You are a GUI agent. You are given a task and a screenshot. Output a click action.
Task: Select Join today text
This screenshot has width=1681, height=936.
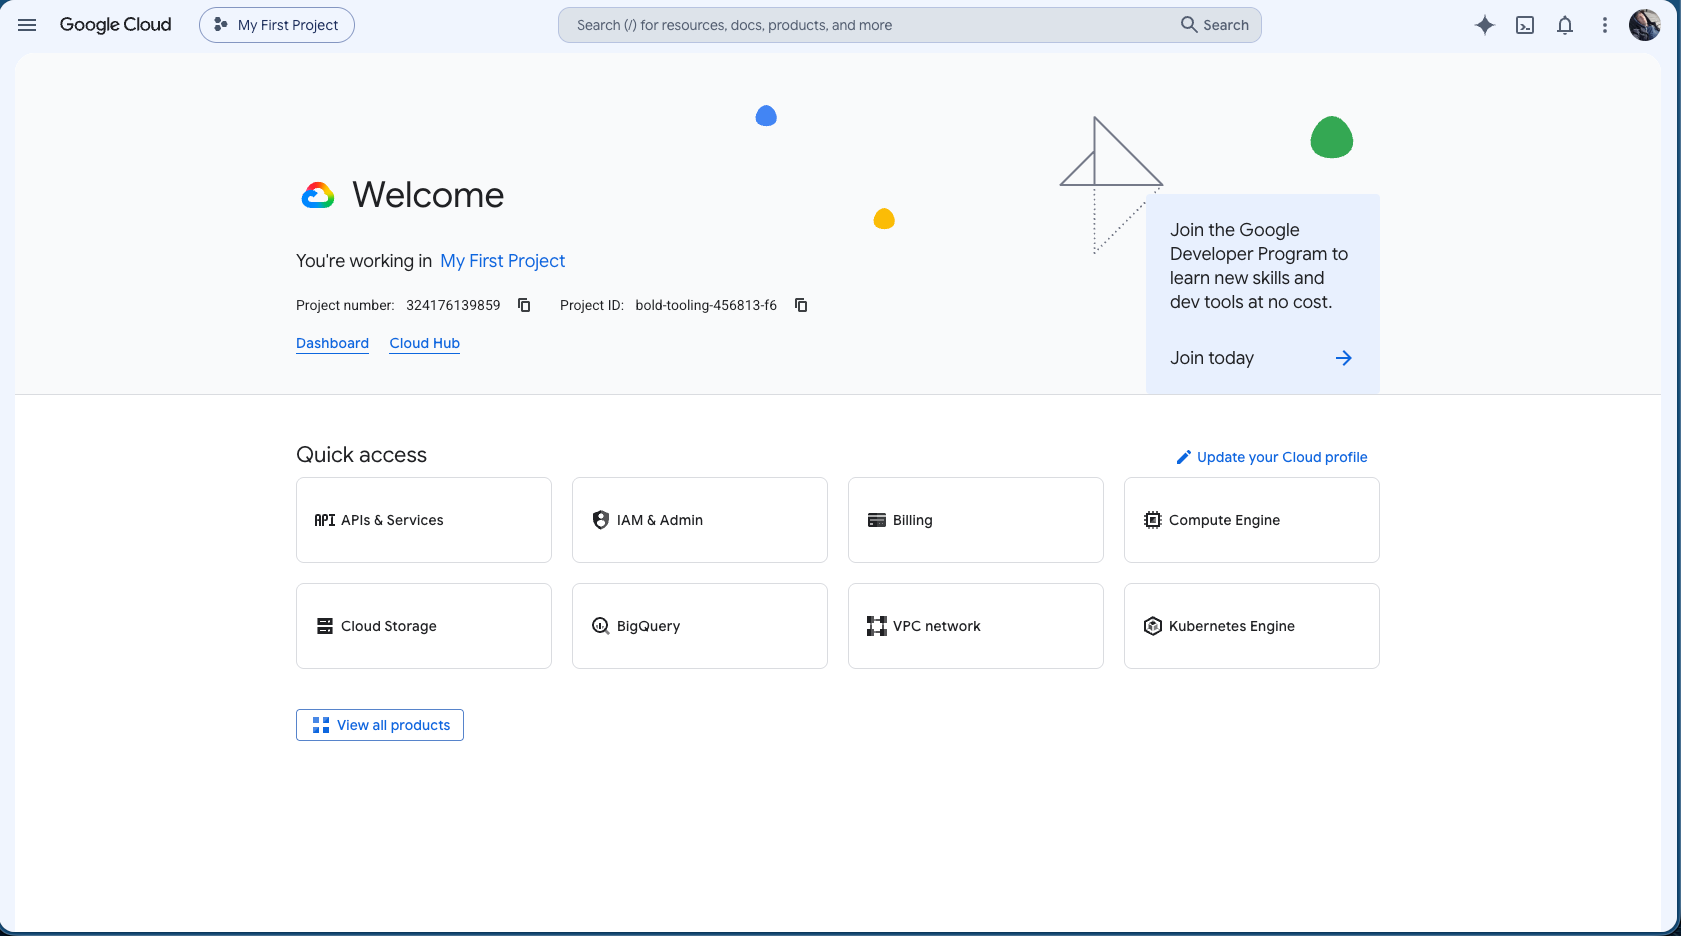pos(1212,358)
